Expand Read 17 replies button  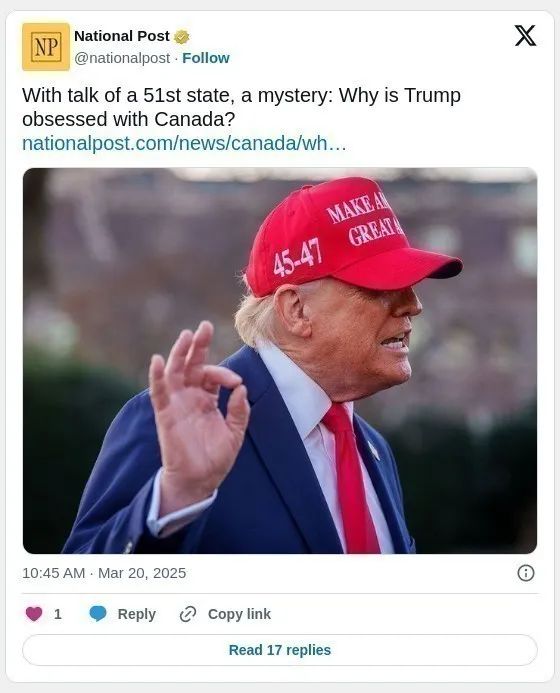click(x=280, y=650)
